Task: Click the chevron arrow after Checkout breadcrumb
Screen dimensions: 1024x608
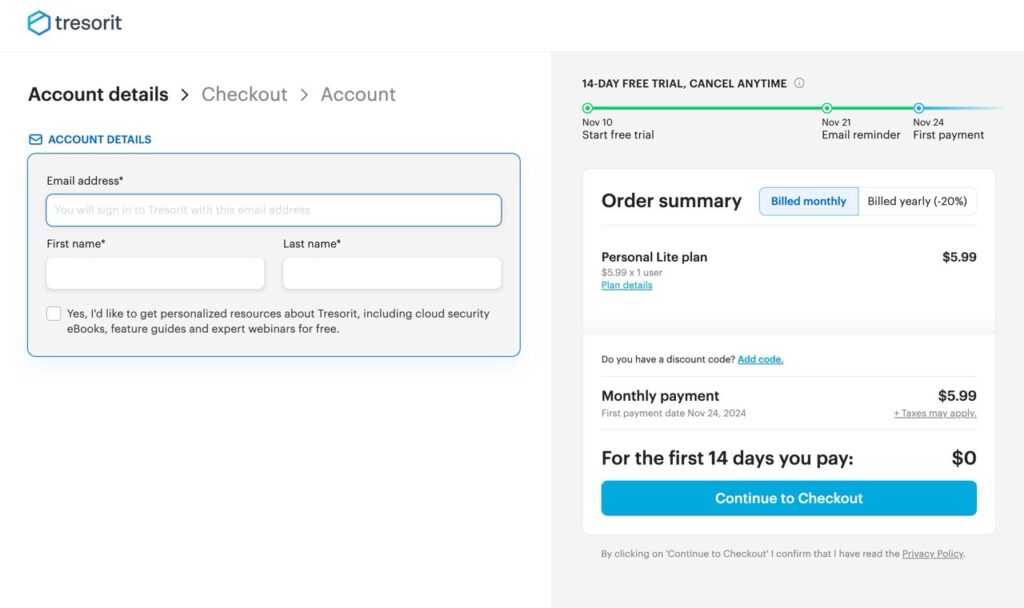Action: pyautogui.click(x=304, y=95)
